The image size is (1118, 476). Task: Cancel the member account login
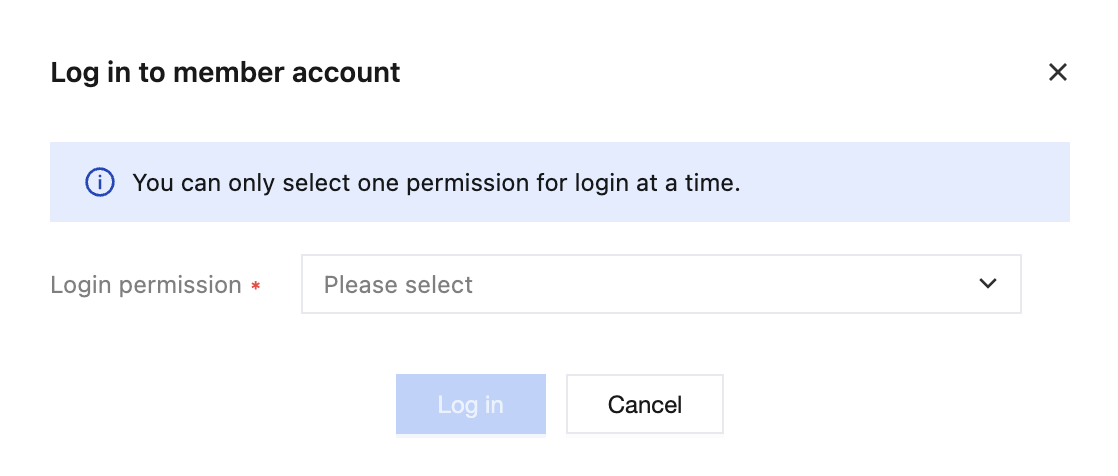(644, 404)
